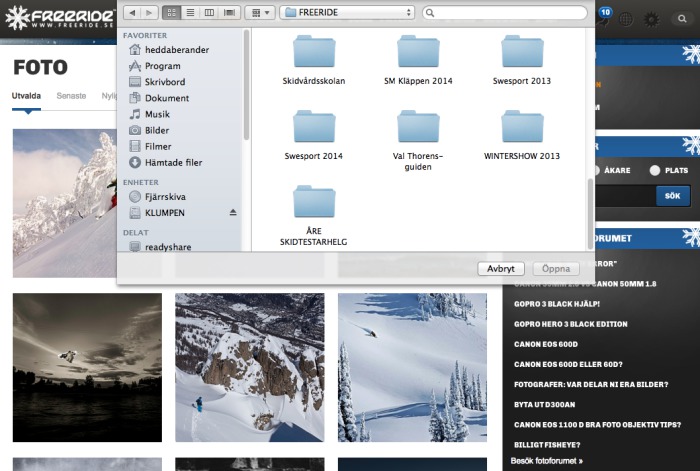Open the Utvalda photo tab

(x=26, y=94)
